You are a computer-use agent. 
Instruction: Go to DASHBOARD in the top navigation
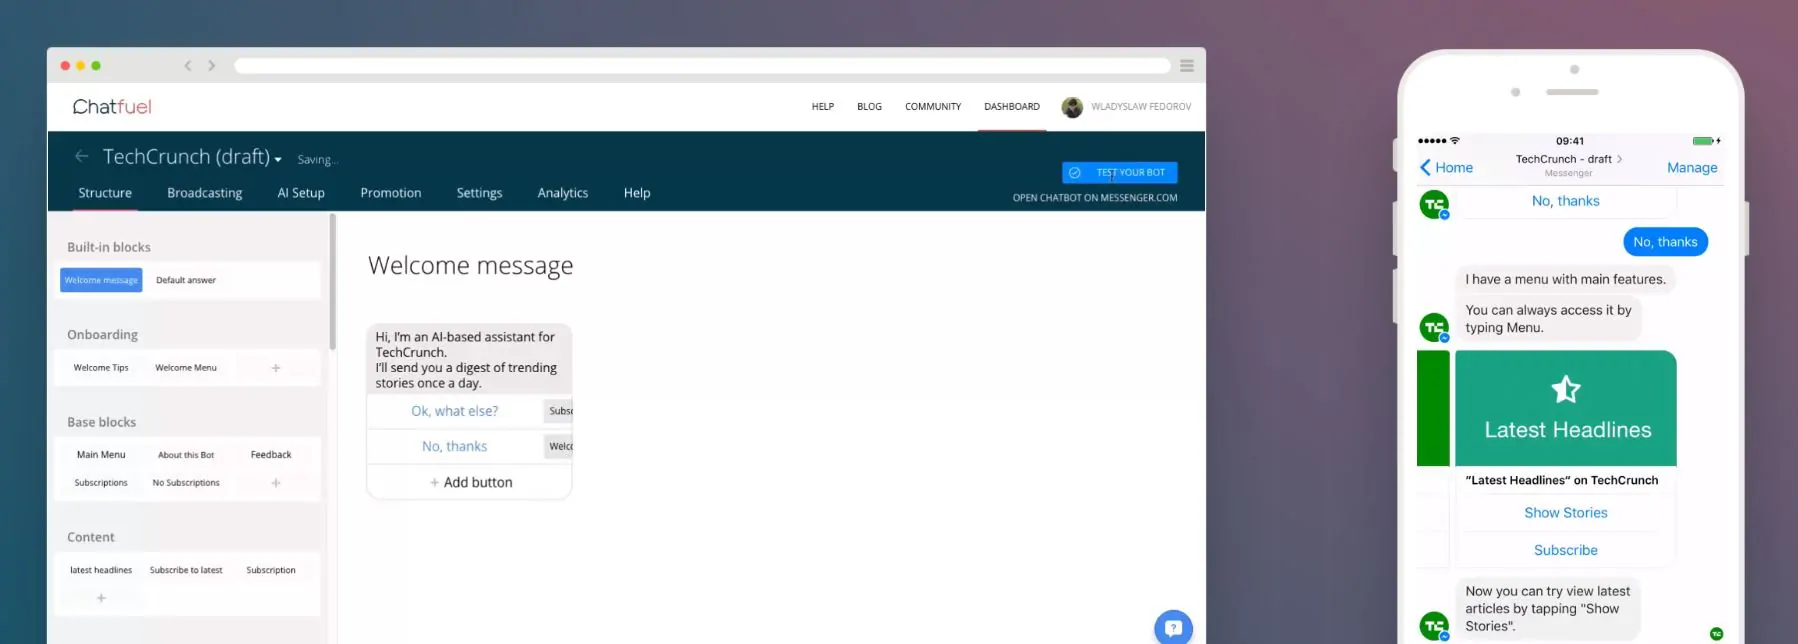coord(1012,107)
